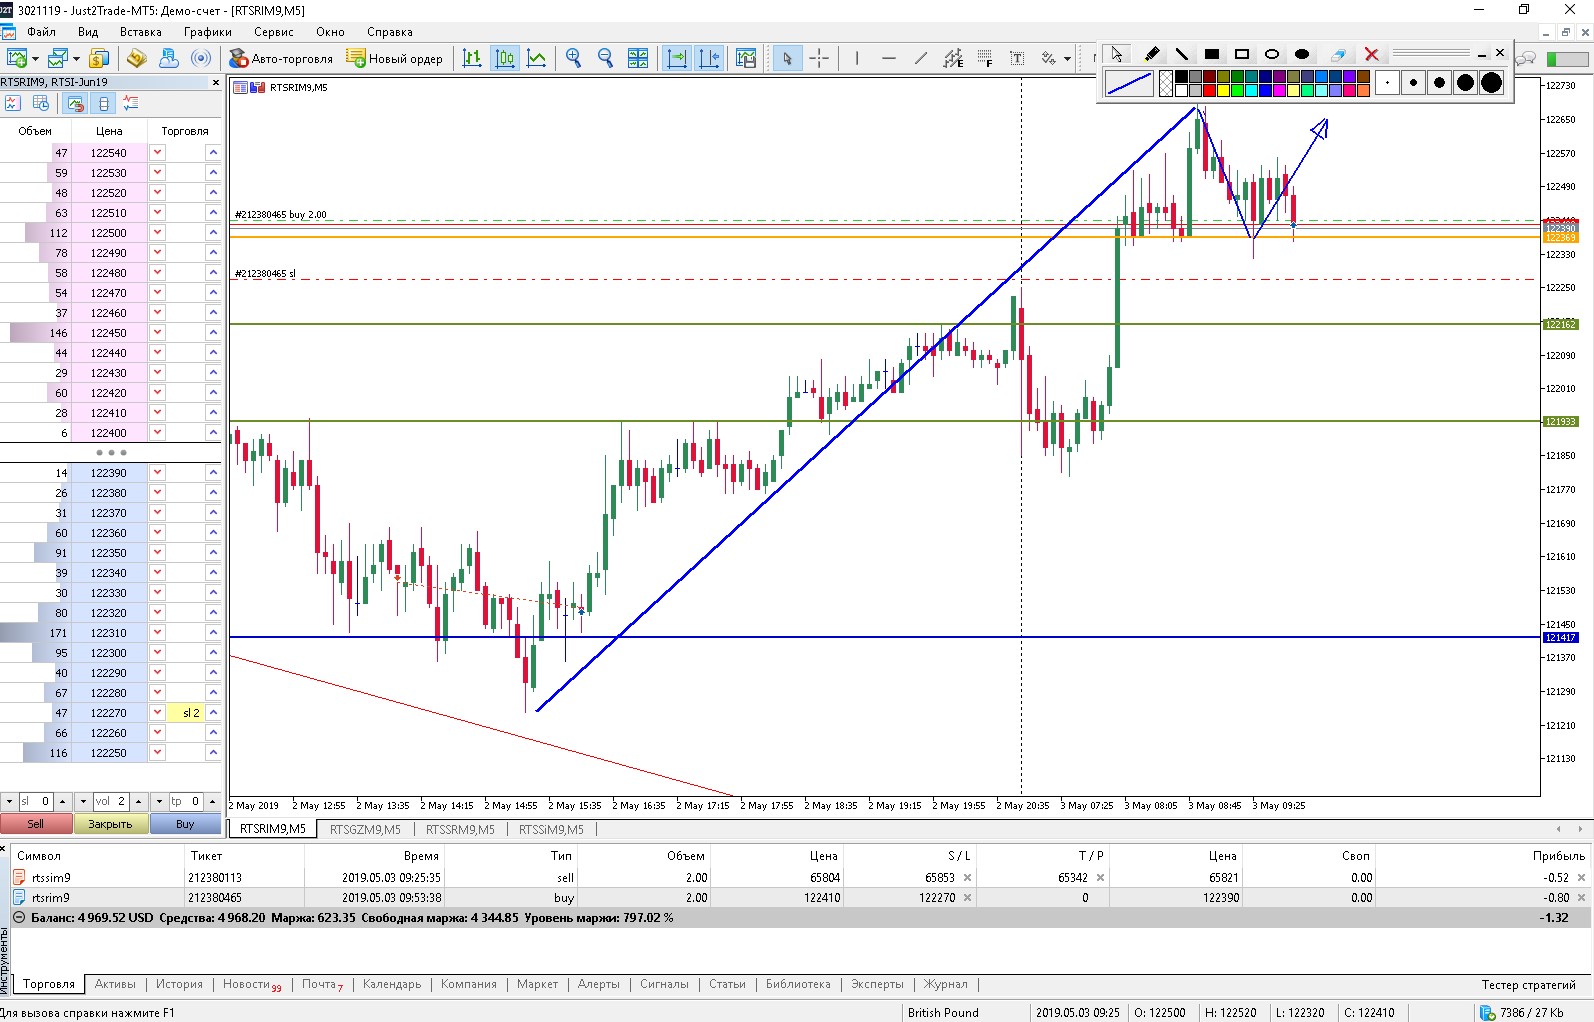This screenshot has width=1594, height=1022.
Task: Select the line tool in drawing palette
Action: pyautogui.click(x=1182, y=54)
